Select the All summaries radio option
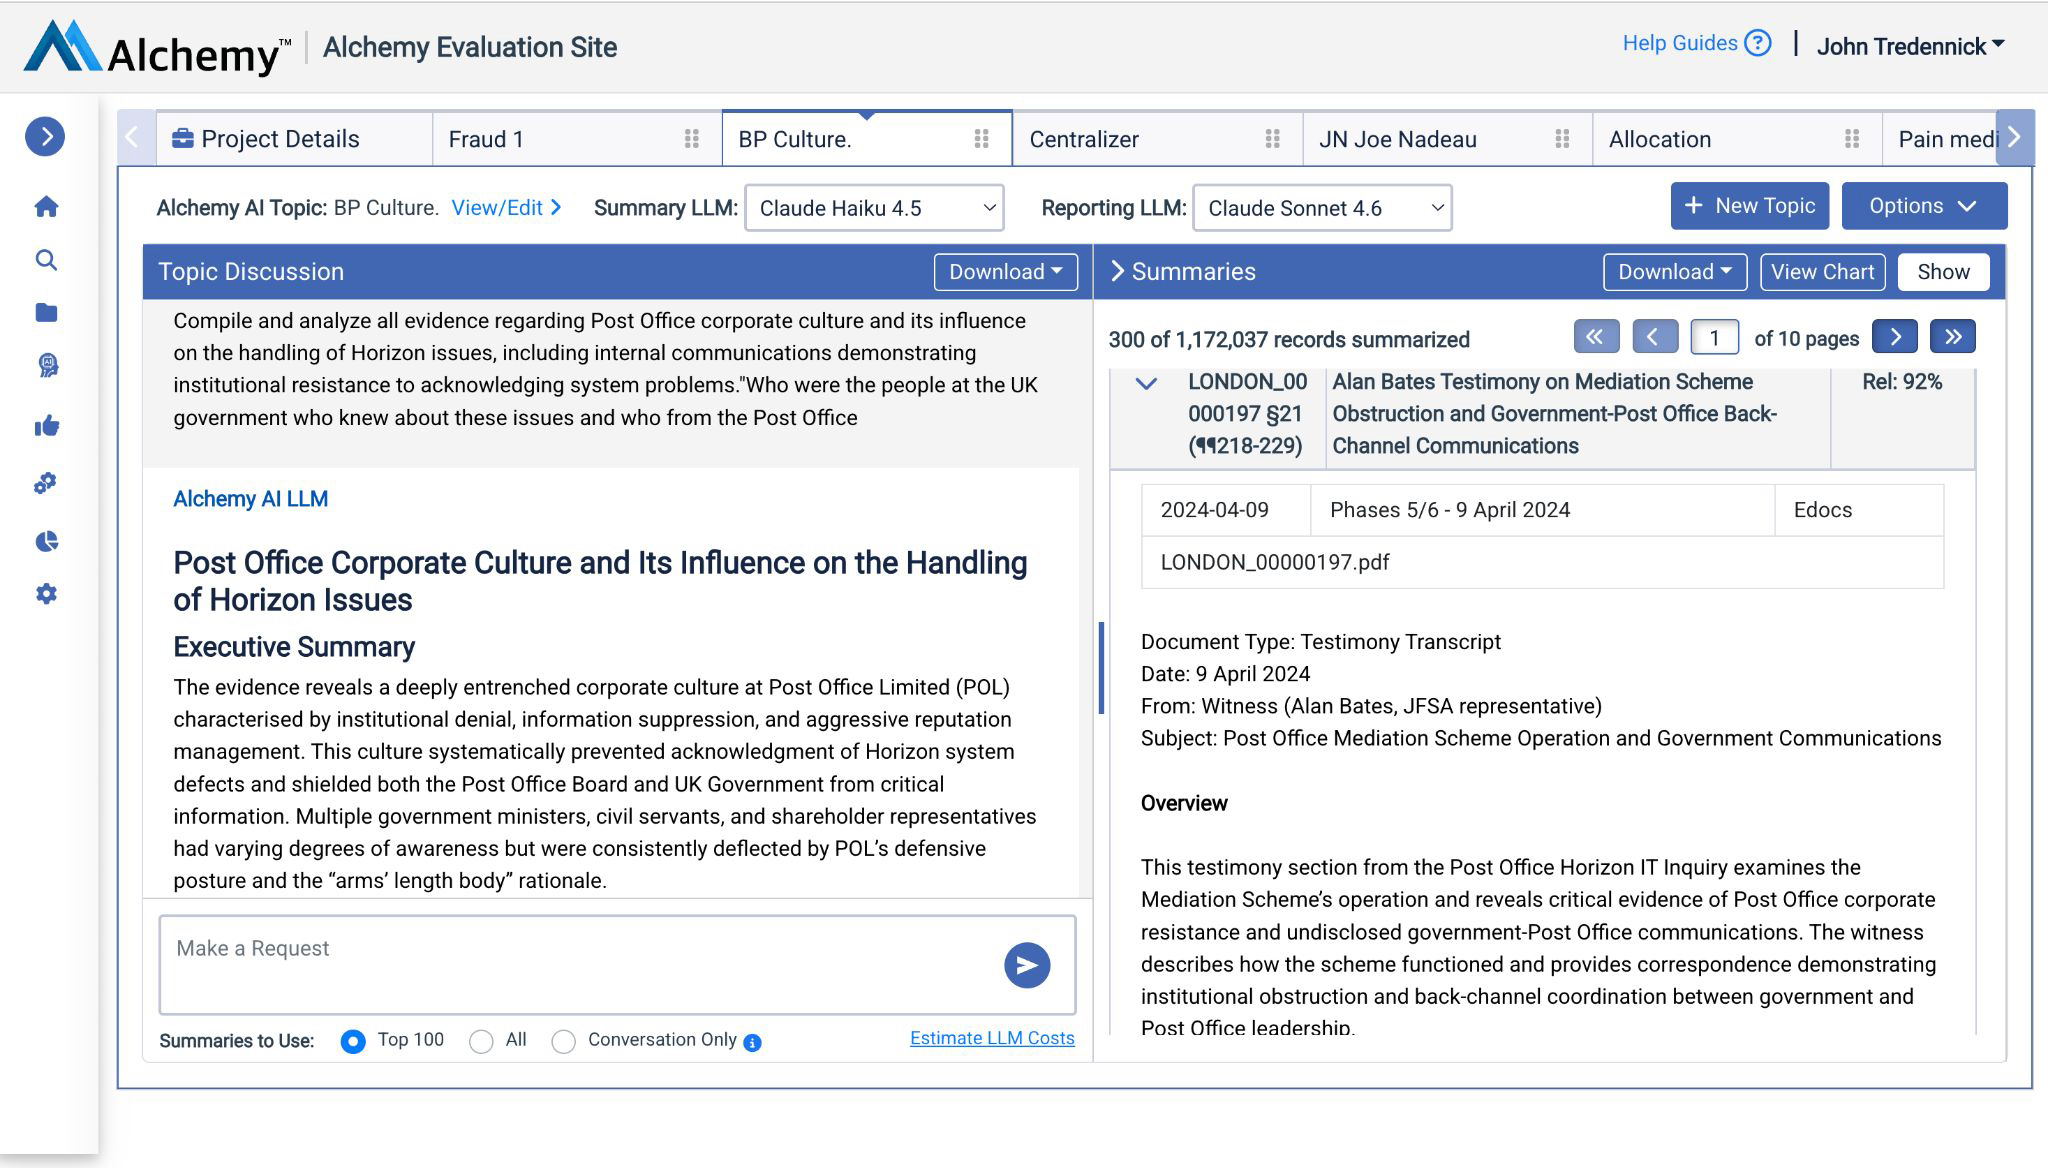2048x1168 pixels. pyautogui.click(x=481, y=1041)
